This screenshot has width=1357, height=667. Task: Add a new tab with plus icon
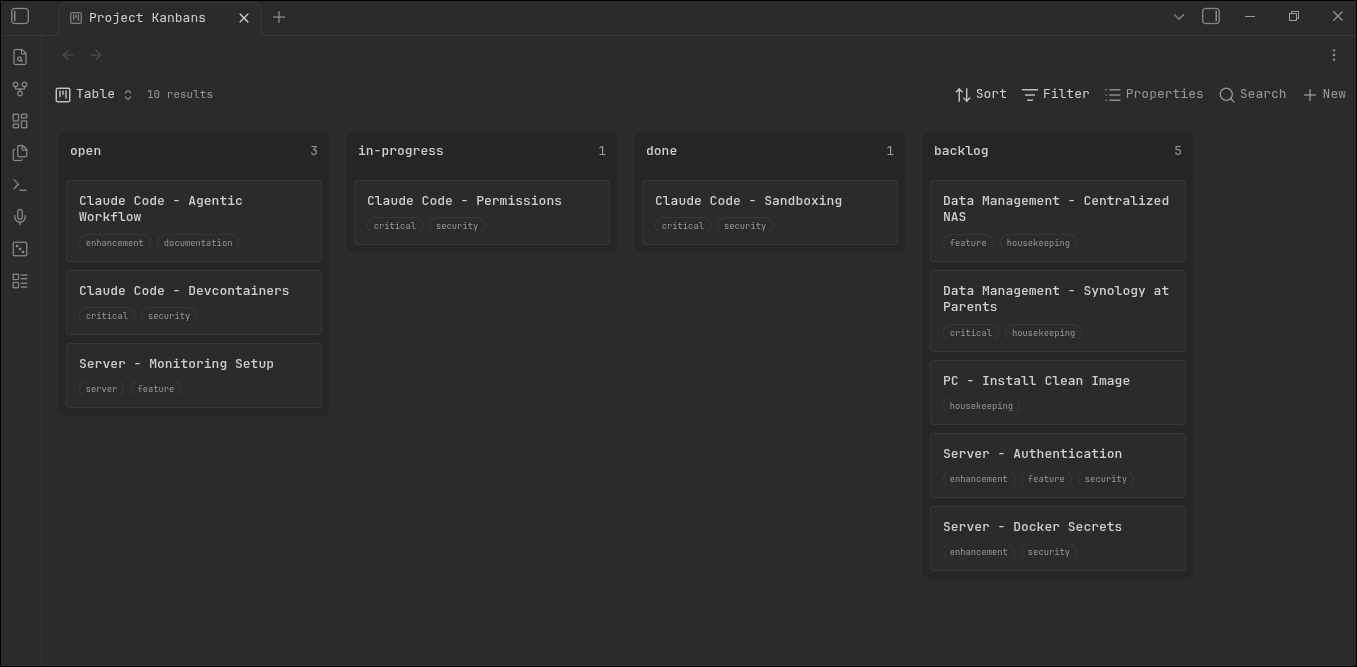[x=279, y=17]
